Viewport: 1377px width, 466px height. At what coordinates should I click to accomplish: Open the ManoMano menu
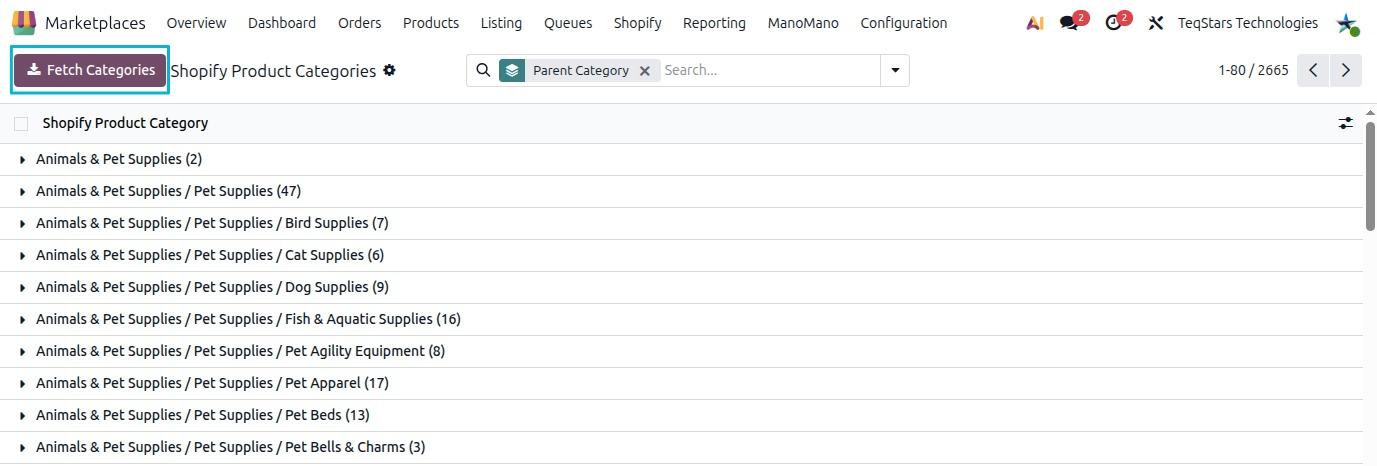pos(803,23)
